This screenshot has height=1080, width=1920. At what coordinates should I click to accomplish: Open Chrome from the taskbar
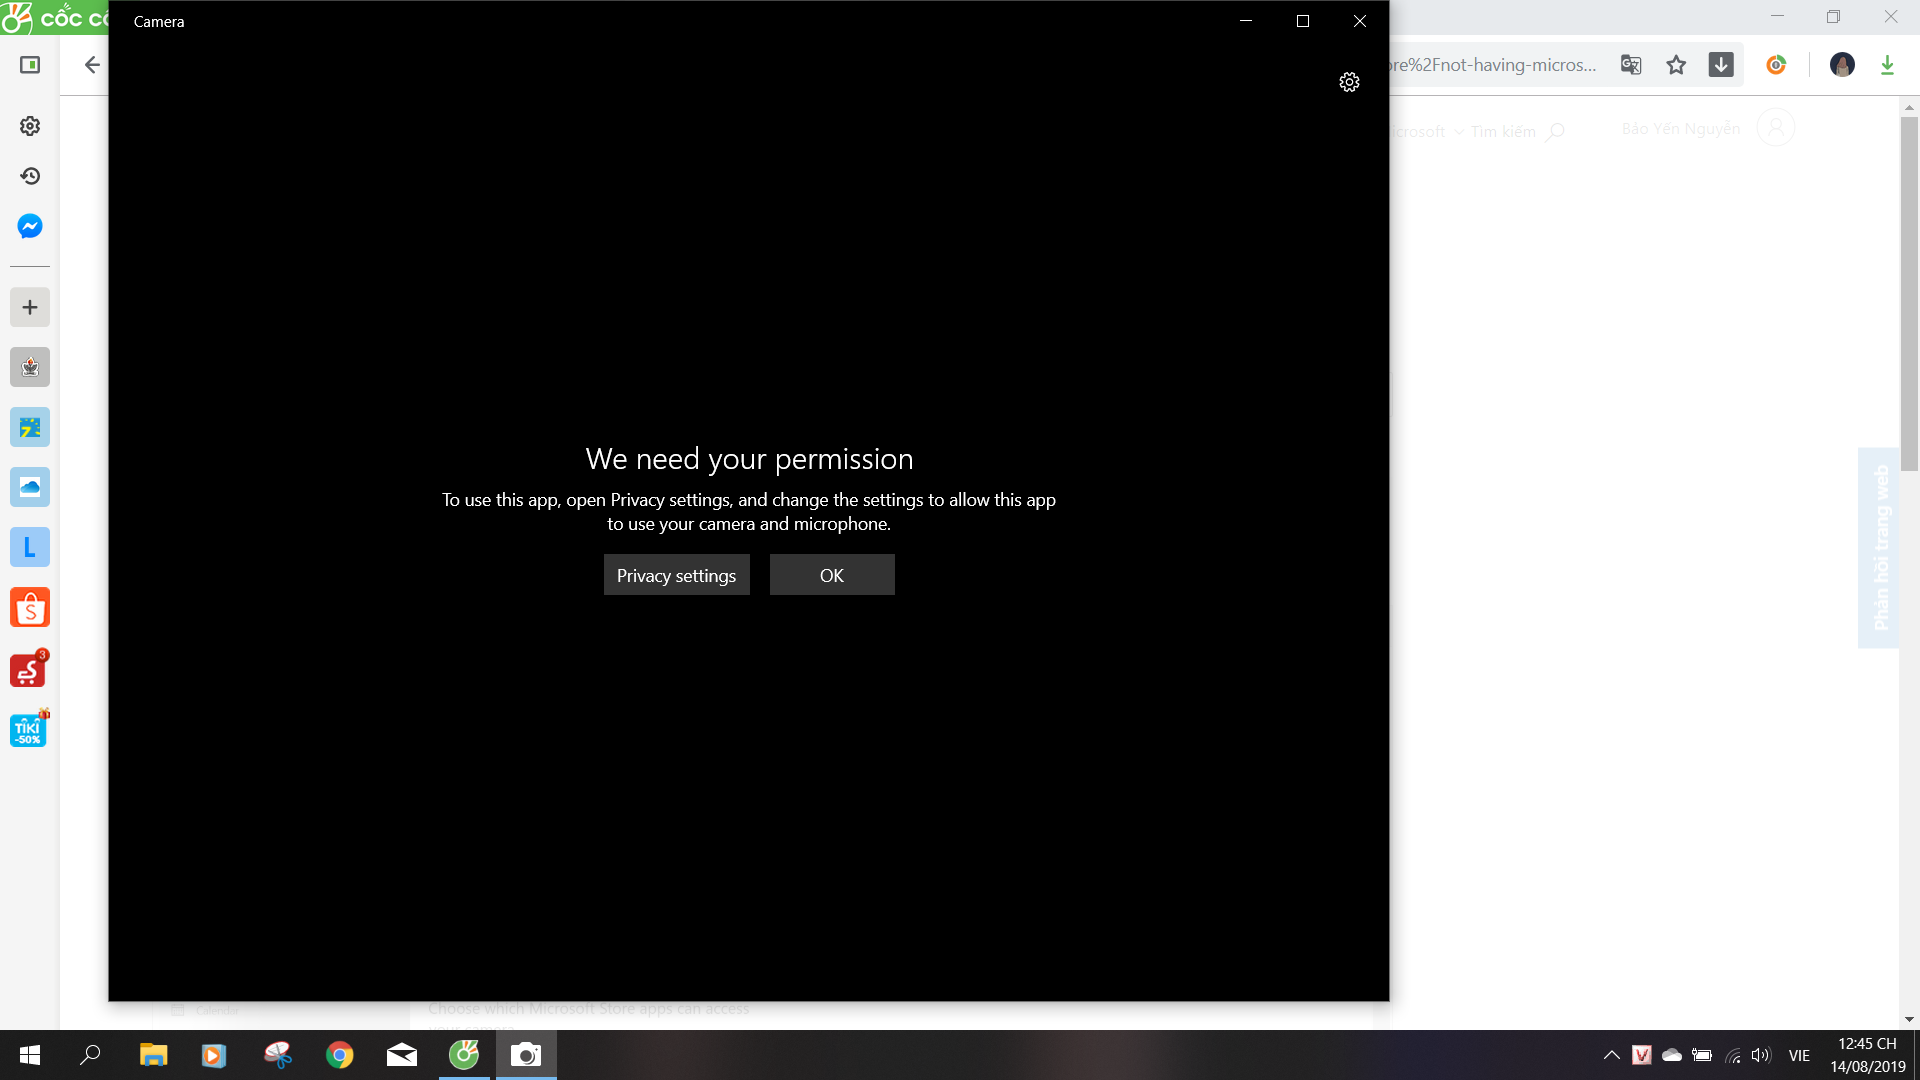pyautogui.click(x=340, y=1055)
